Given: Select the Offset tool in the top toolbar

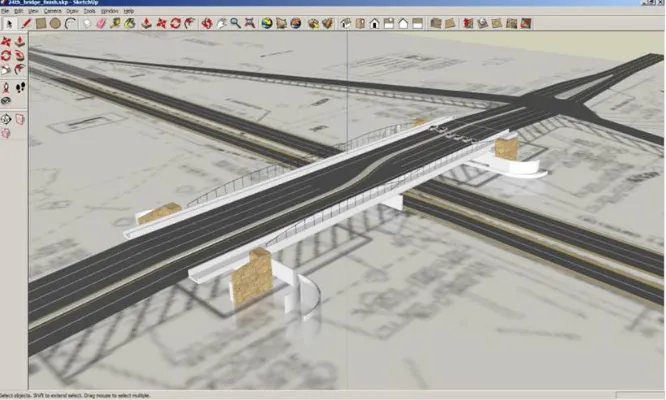Looking at the screenshot, I should point(190,24).
